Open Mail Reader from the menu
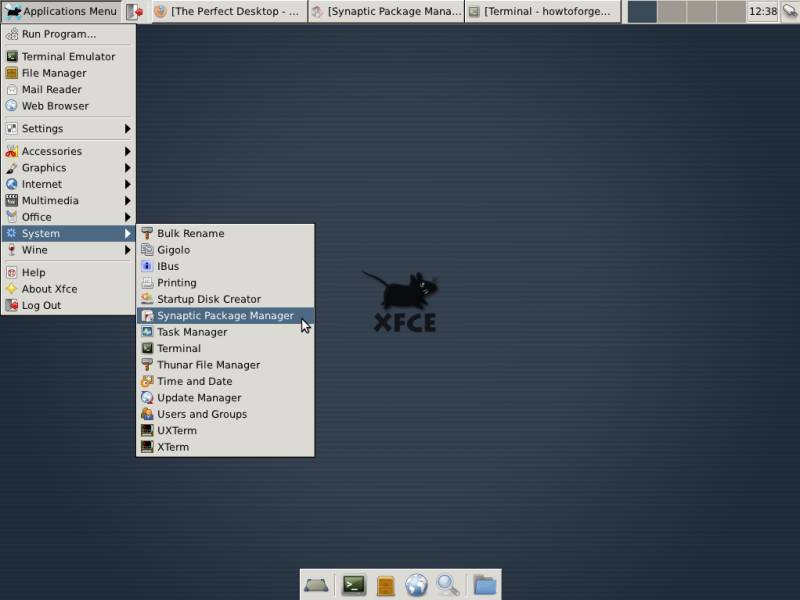Screen dimensions: 800x600 pyautogui.click(x=69, y=89)
